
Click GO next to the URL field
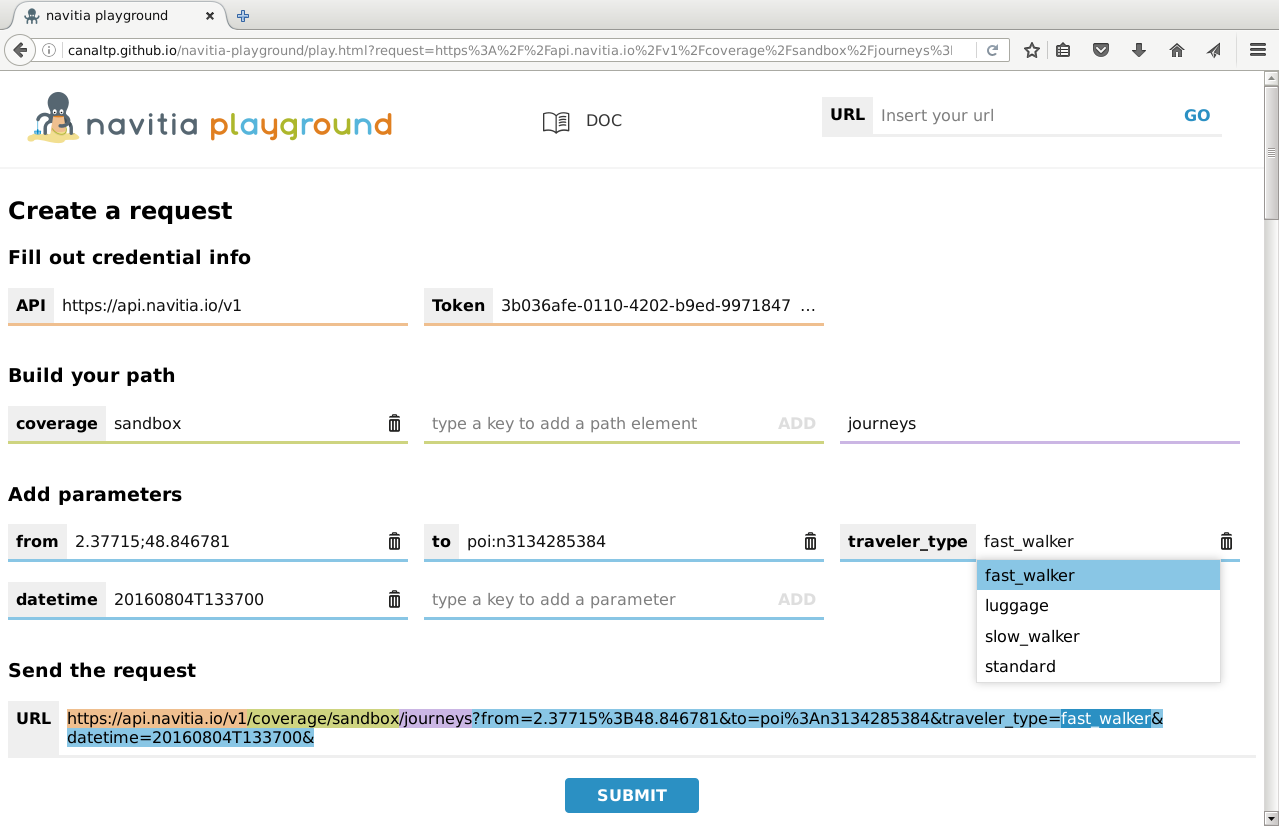[x=1197, y=115]
